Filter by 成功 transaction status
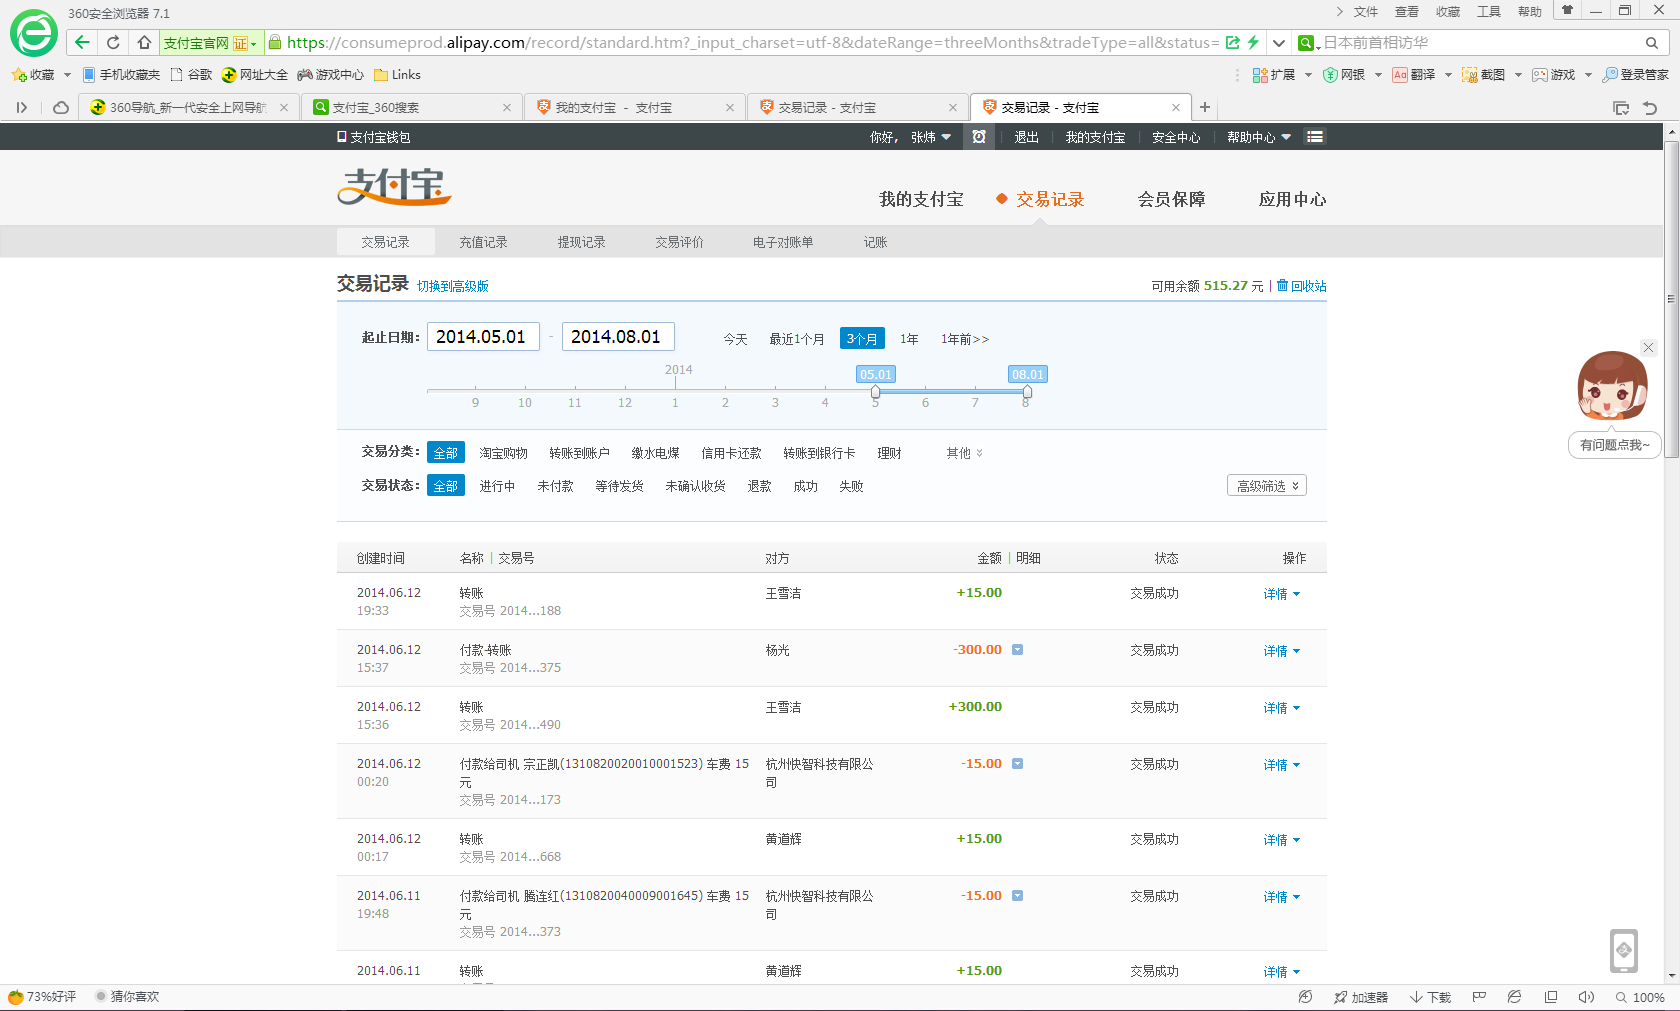Viewport: 1680px width, 1011px height. 805,486
